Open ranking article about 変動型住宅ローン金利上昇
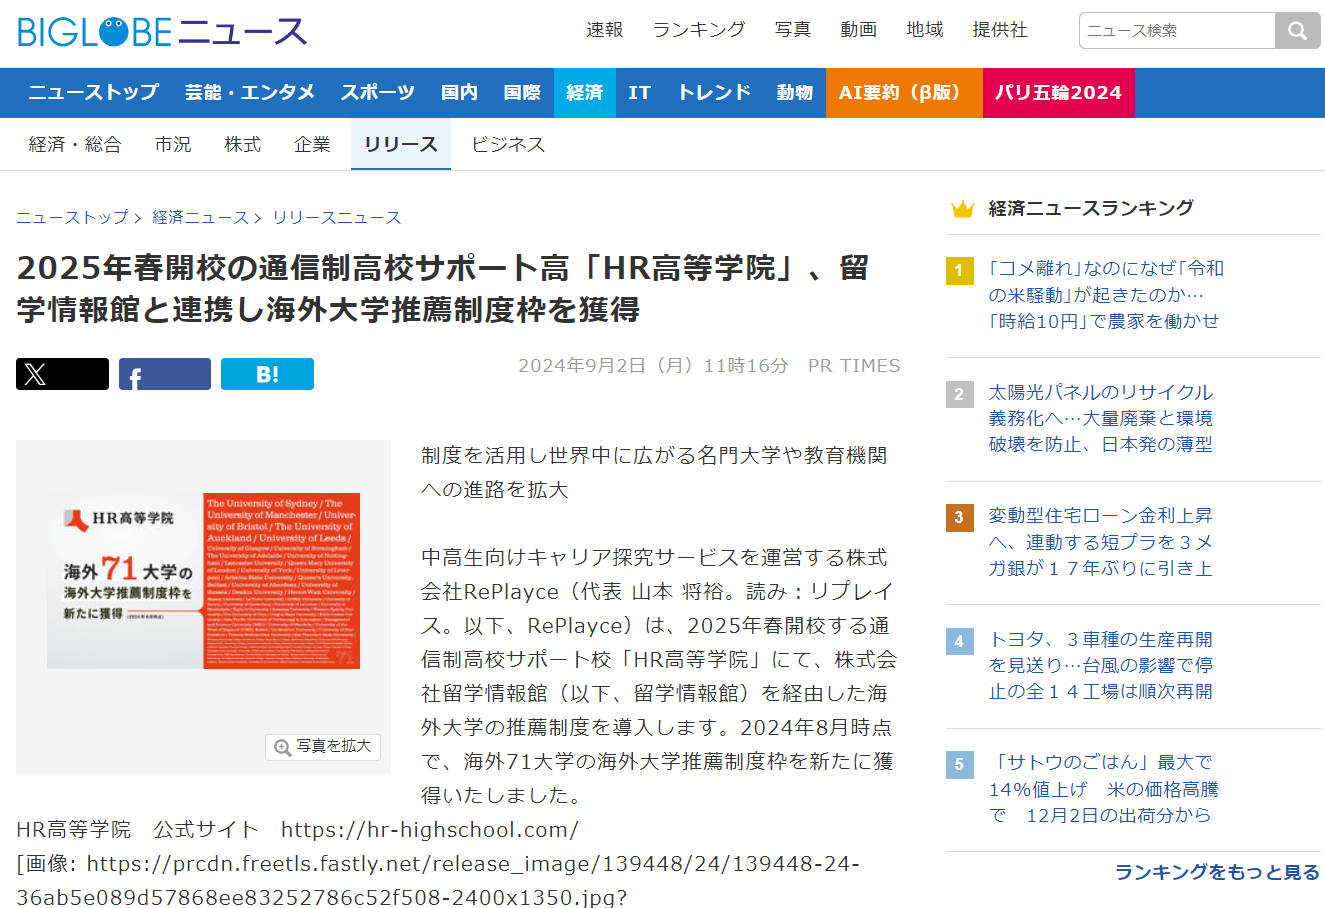This screenshot has width=1325, height=908. pyautogui.click(x=1101, y=542)
